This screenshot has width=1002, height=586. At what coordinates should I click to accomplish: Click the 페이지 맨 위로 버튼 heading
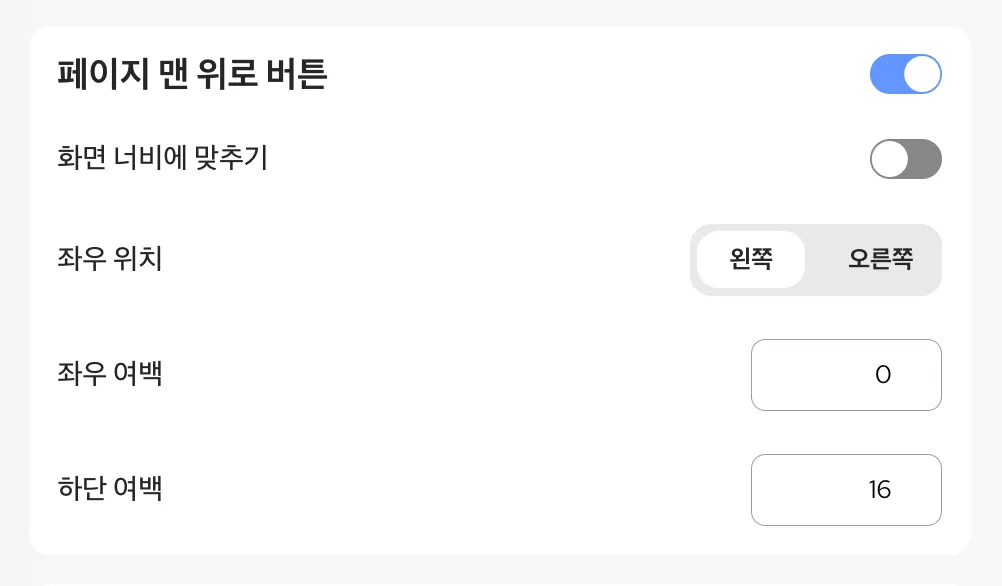[193, 75]
